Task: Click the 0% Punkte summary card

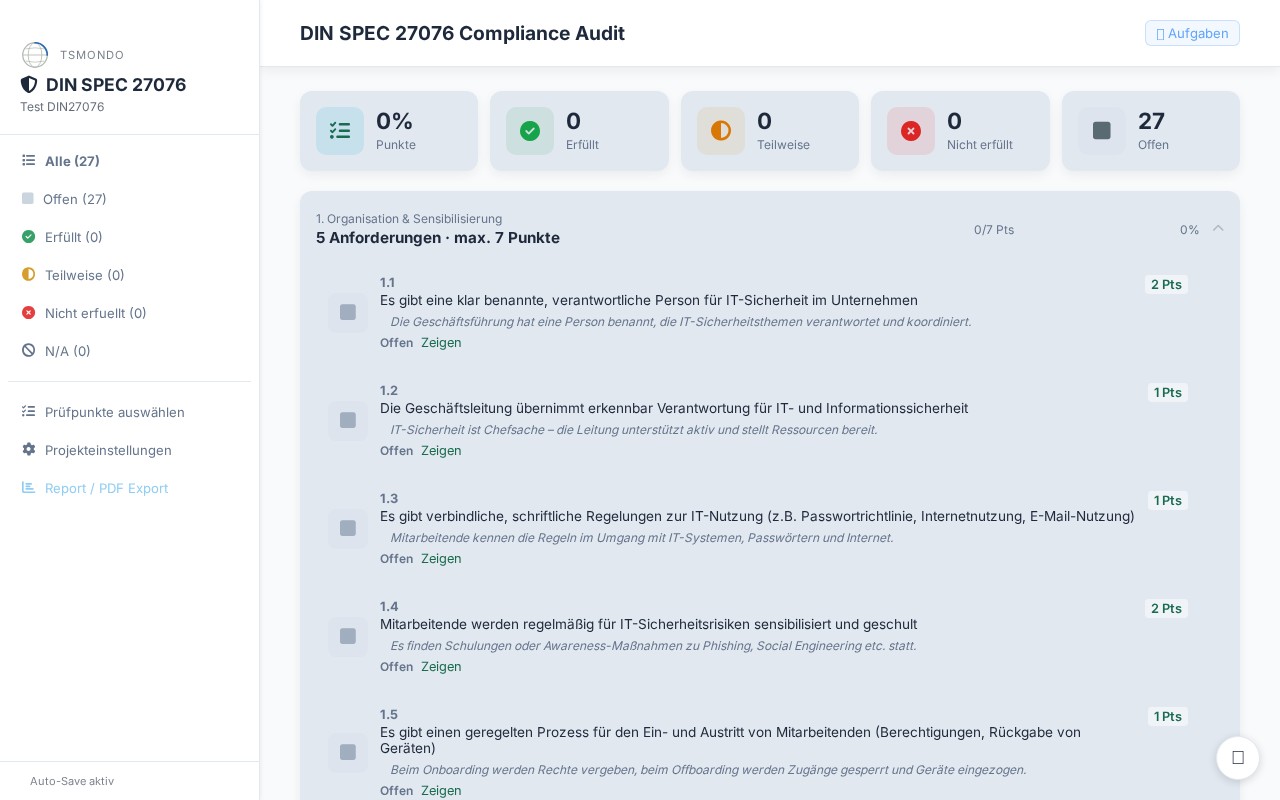Action: [389, 131]
